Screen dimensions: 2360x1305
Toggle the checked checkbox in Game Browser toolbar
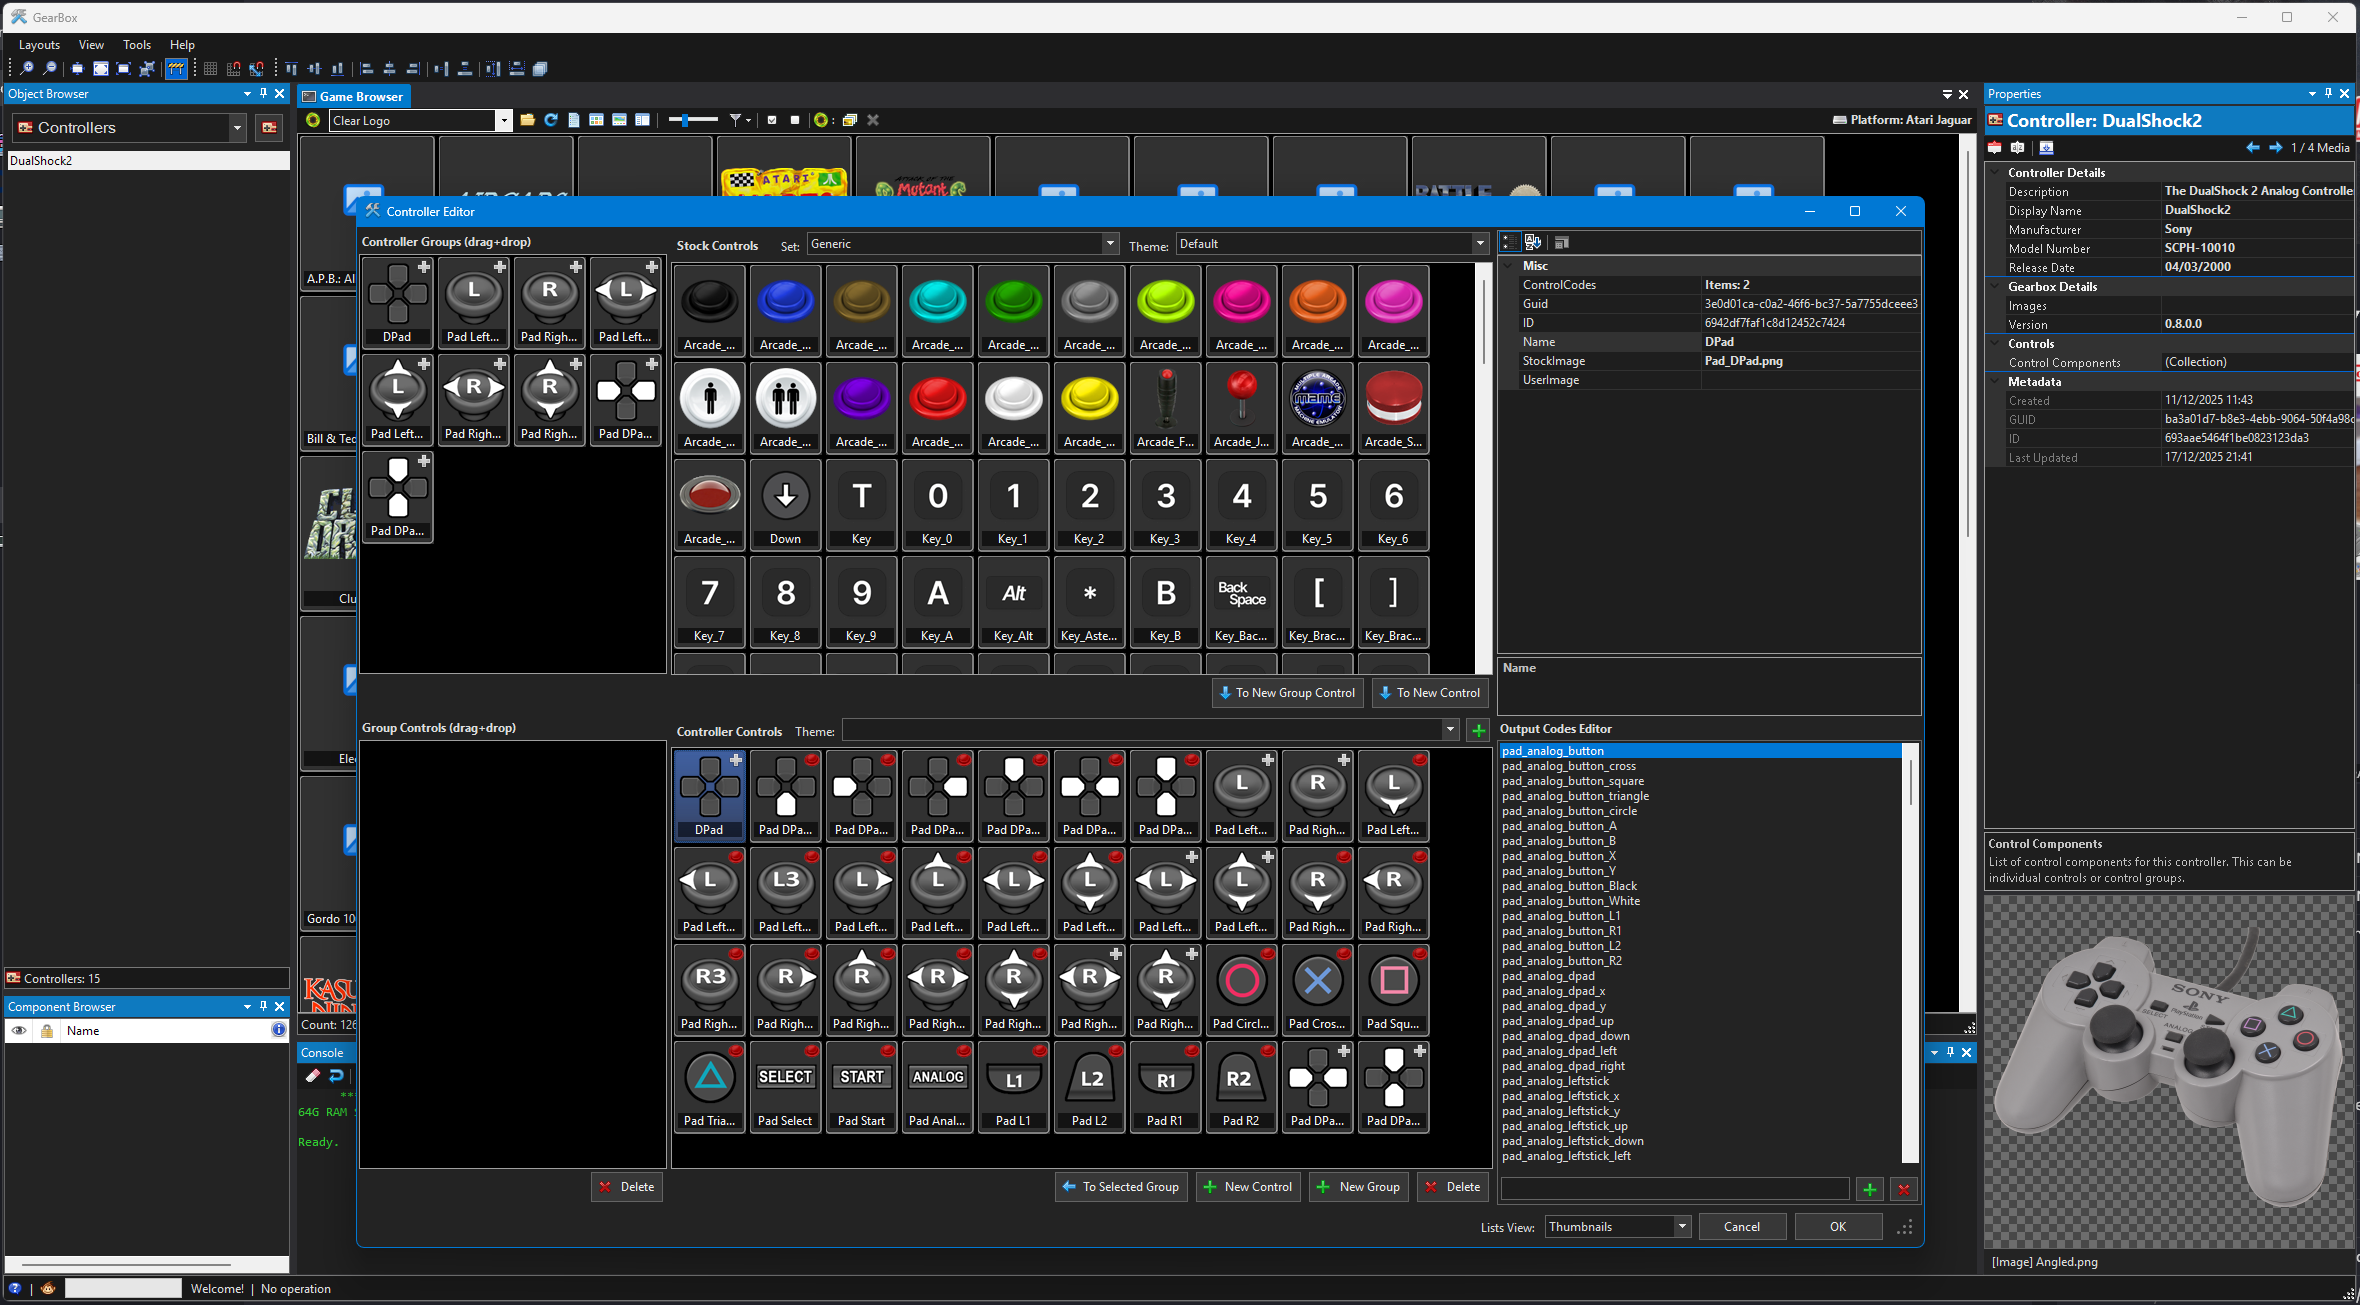tap(772, 120)
